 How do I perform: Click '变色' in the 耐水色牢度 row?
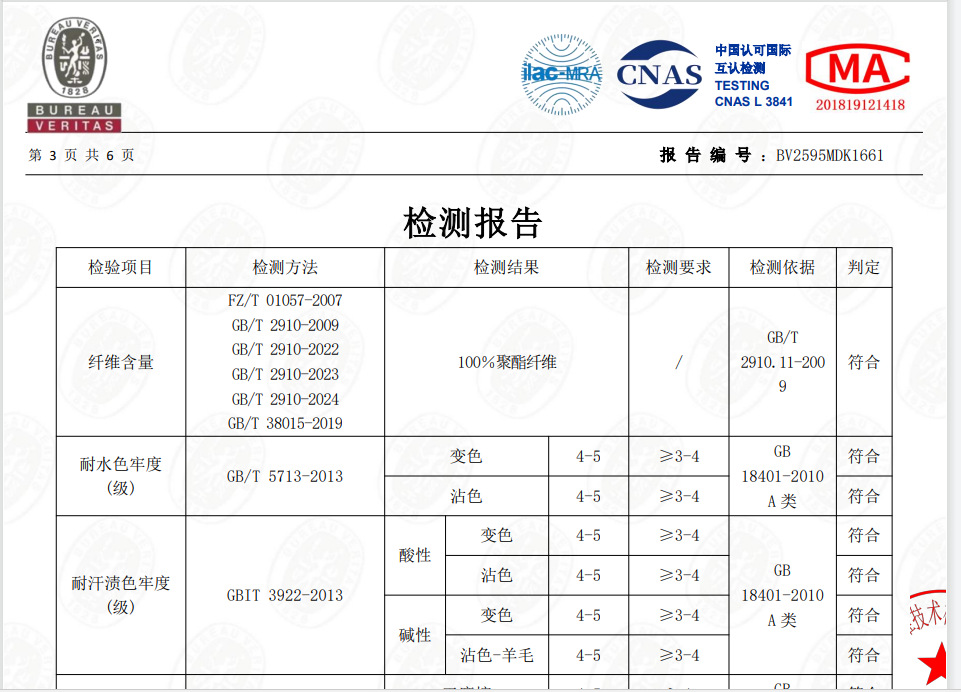(466, 456)
